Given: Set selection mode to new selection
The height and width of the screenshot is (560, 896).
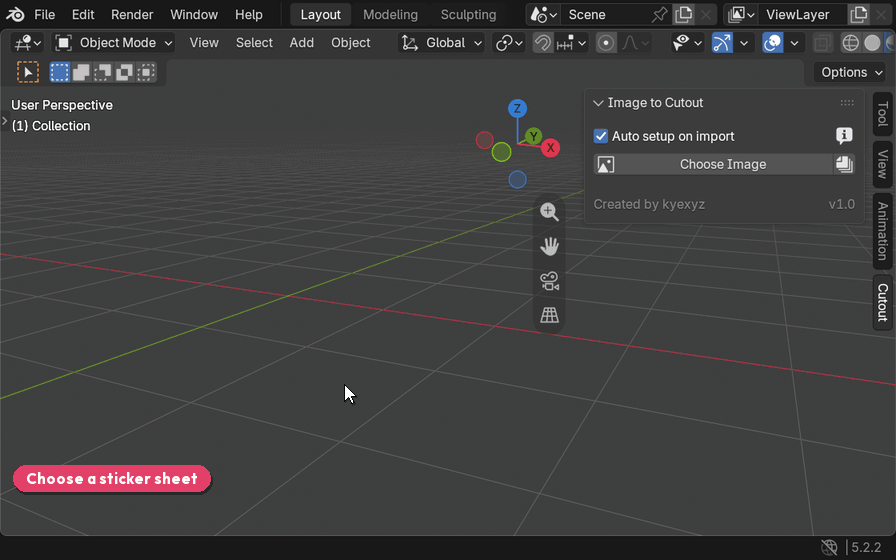Looking at the screenshot, I should point(59,73).
